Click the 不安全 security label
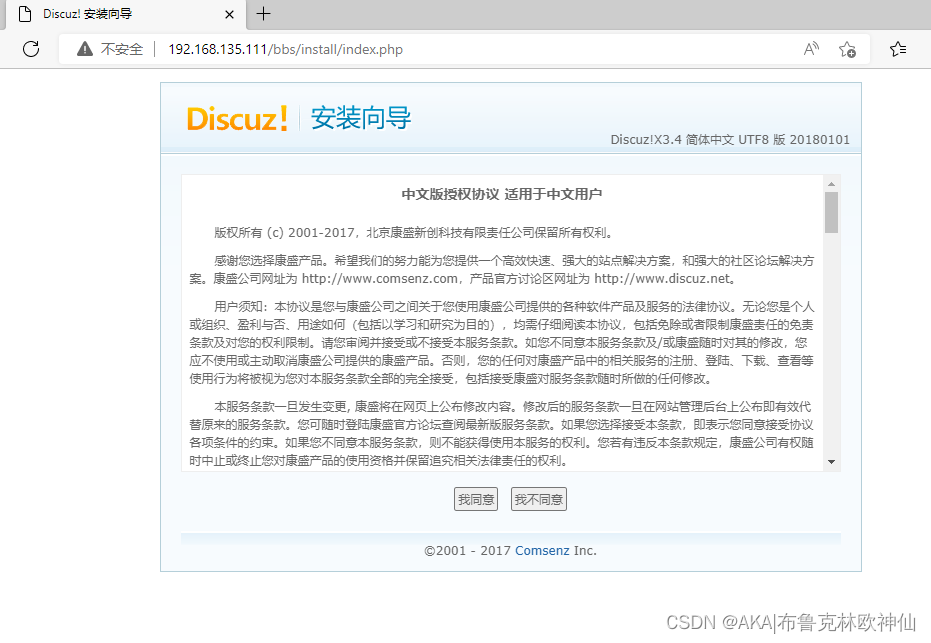931x643 pixels. tap(122, 49)
